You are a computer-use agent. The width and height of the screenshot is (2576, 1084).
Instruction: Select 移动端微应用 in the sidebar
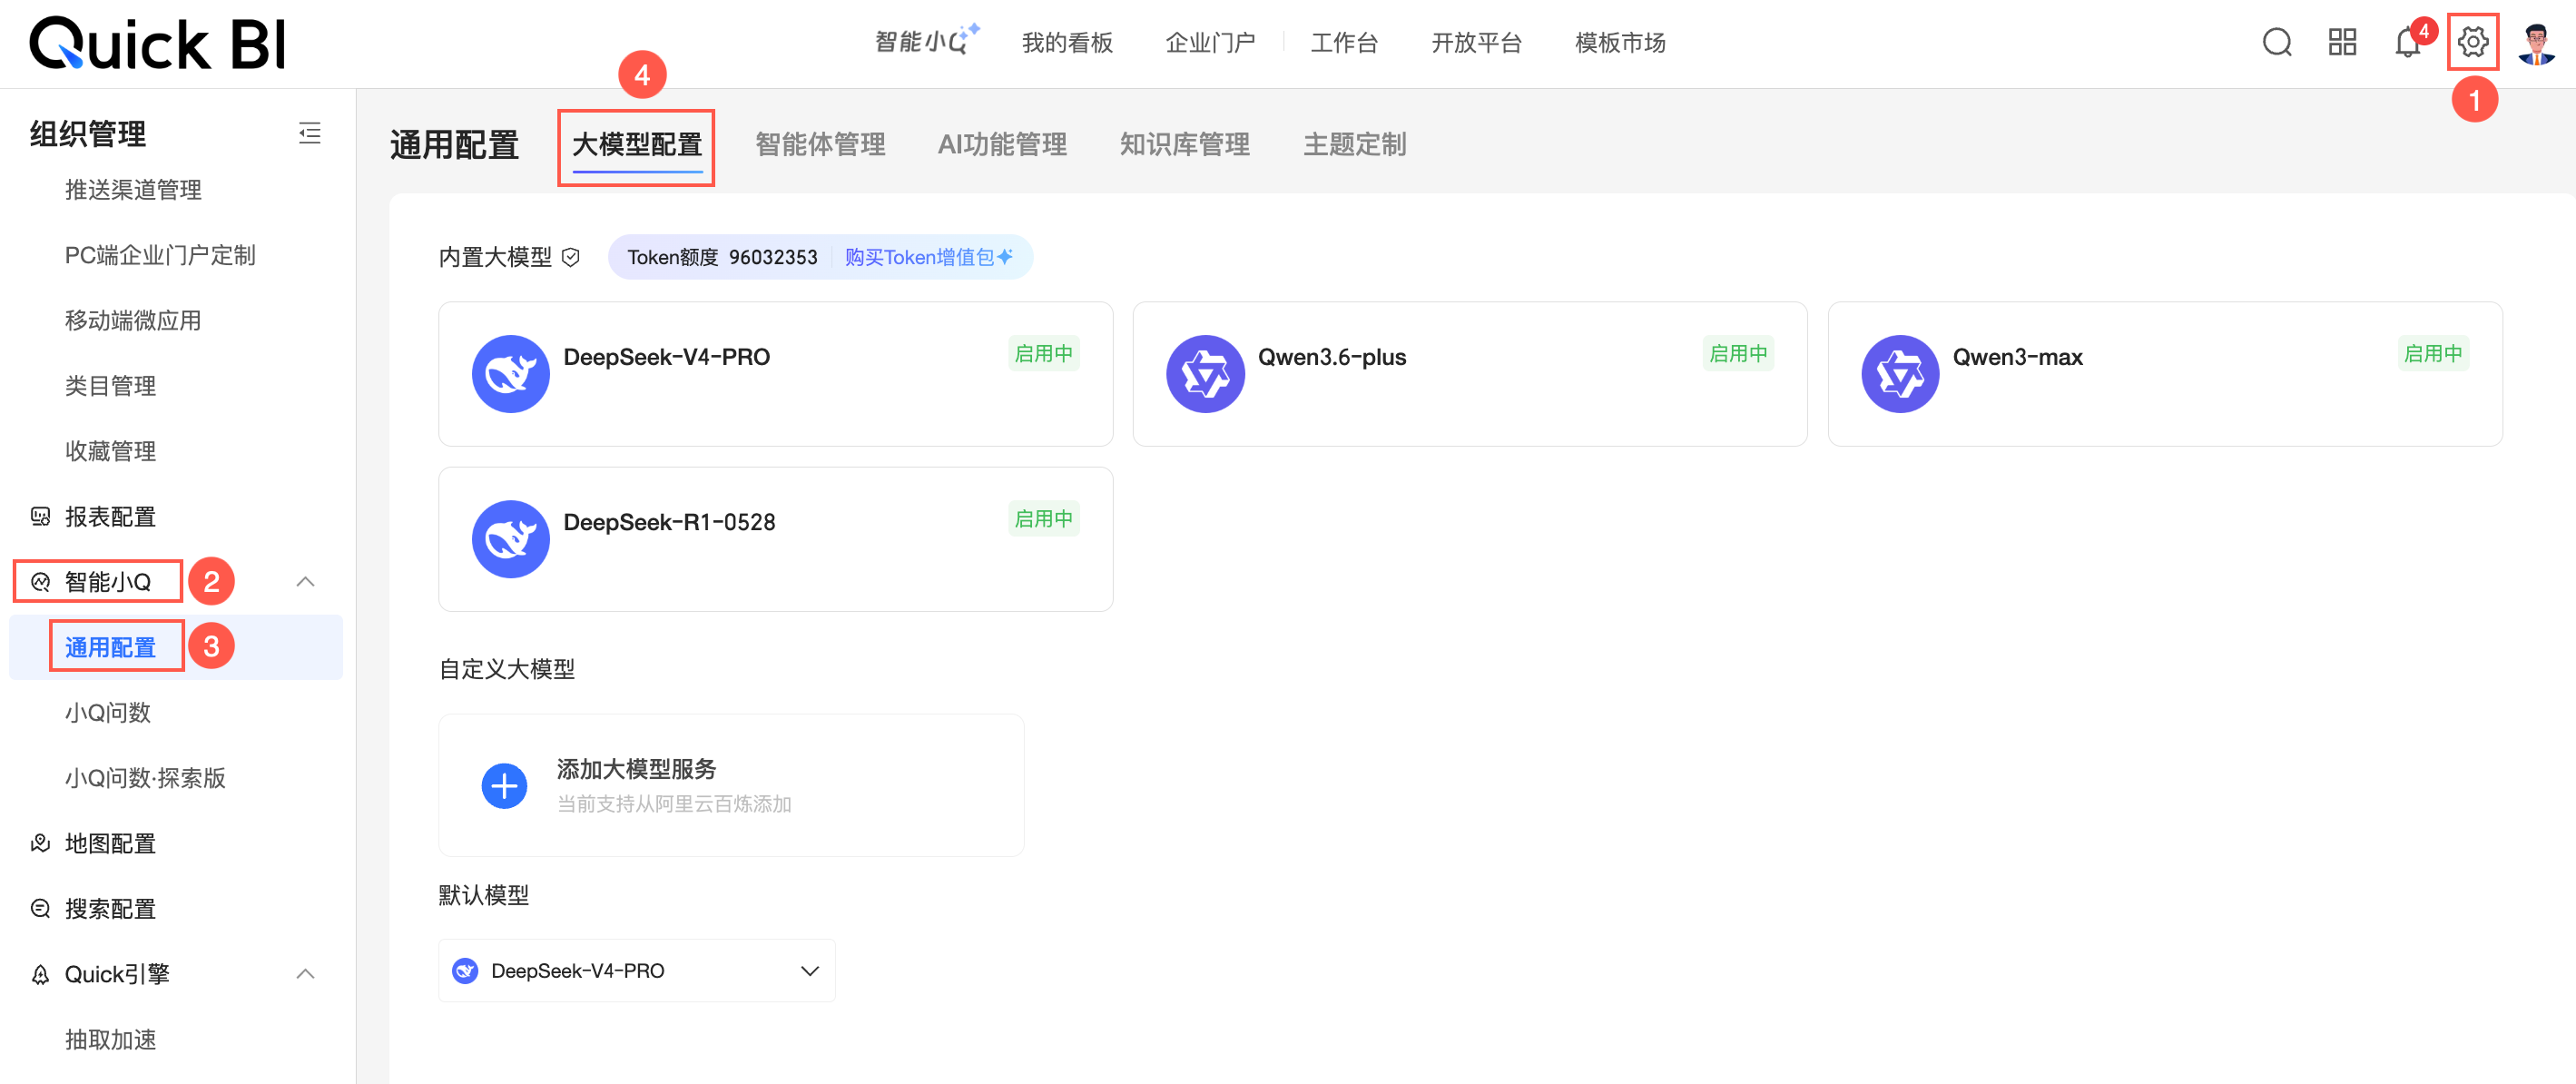(x=133, y=321)
